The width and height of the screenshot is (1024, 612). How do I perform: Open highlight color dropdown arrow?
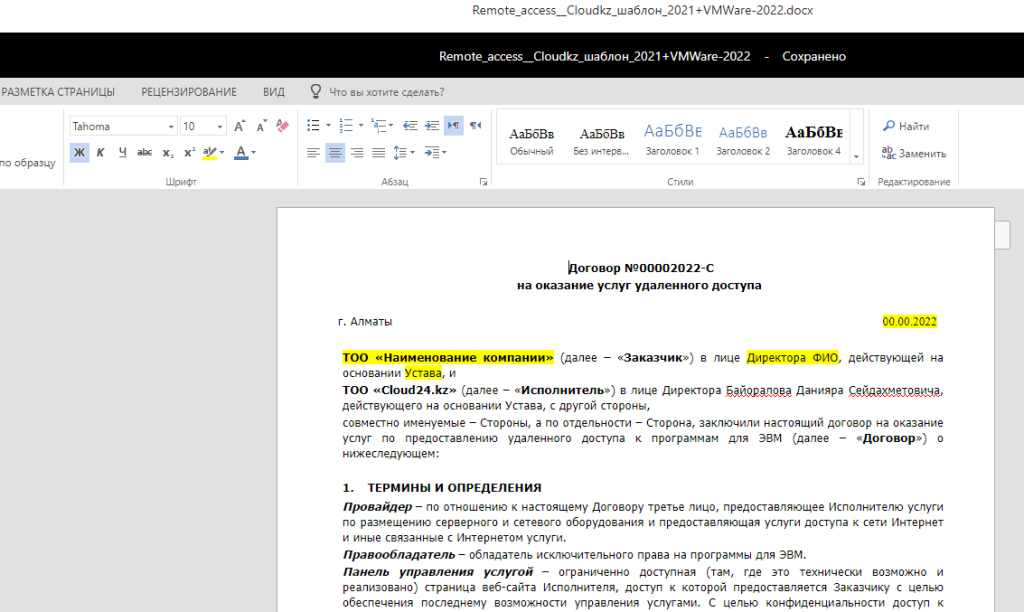pyautogui.click(x=222, y=153)
